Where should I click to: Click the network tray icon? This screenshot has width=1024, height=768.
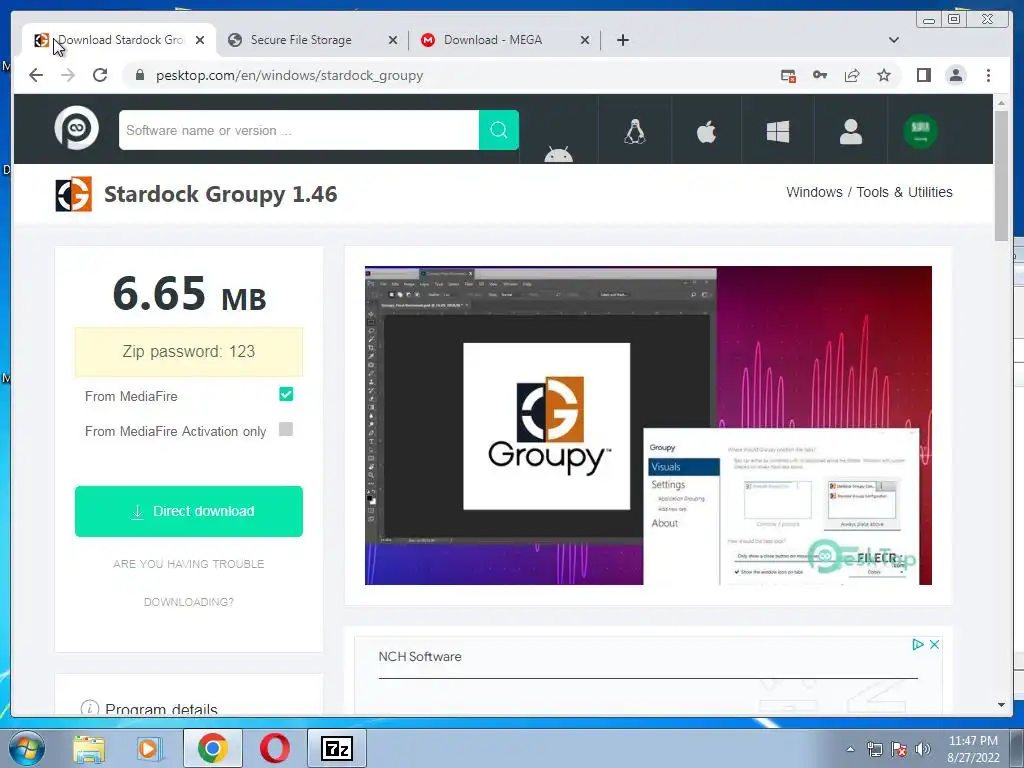click(874, 749)
